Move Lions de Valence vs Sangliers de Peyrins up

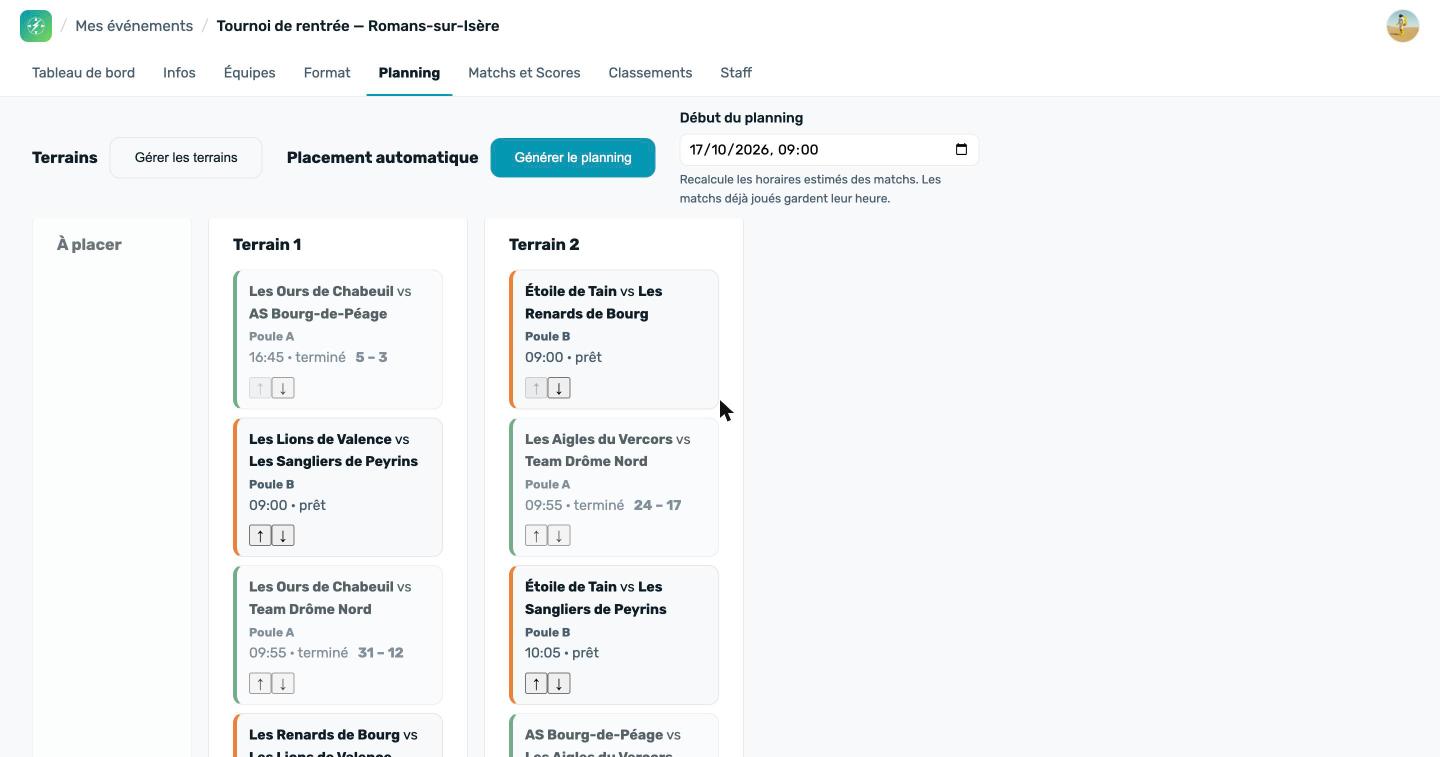[260, 536]
